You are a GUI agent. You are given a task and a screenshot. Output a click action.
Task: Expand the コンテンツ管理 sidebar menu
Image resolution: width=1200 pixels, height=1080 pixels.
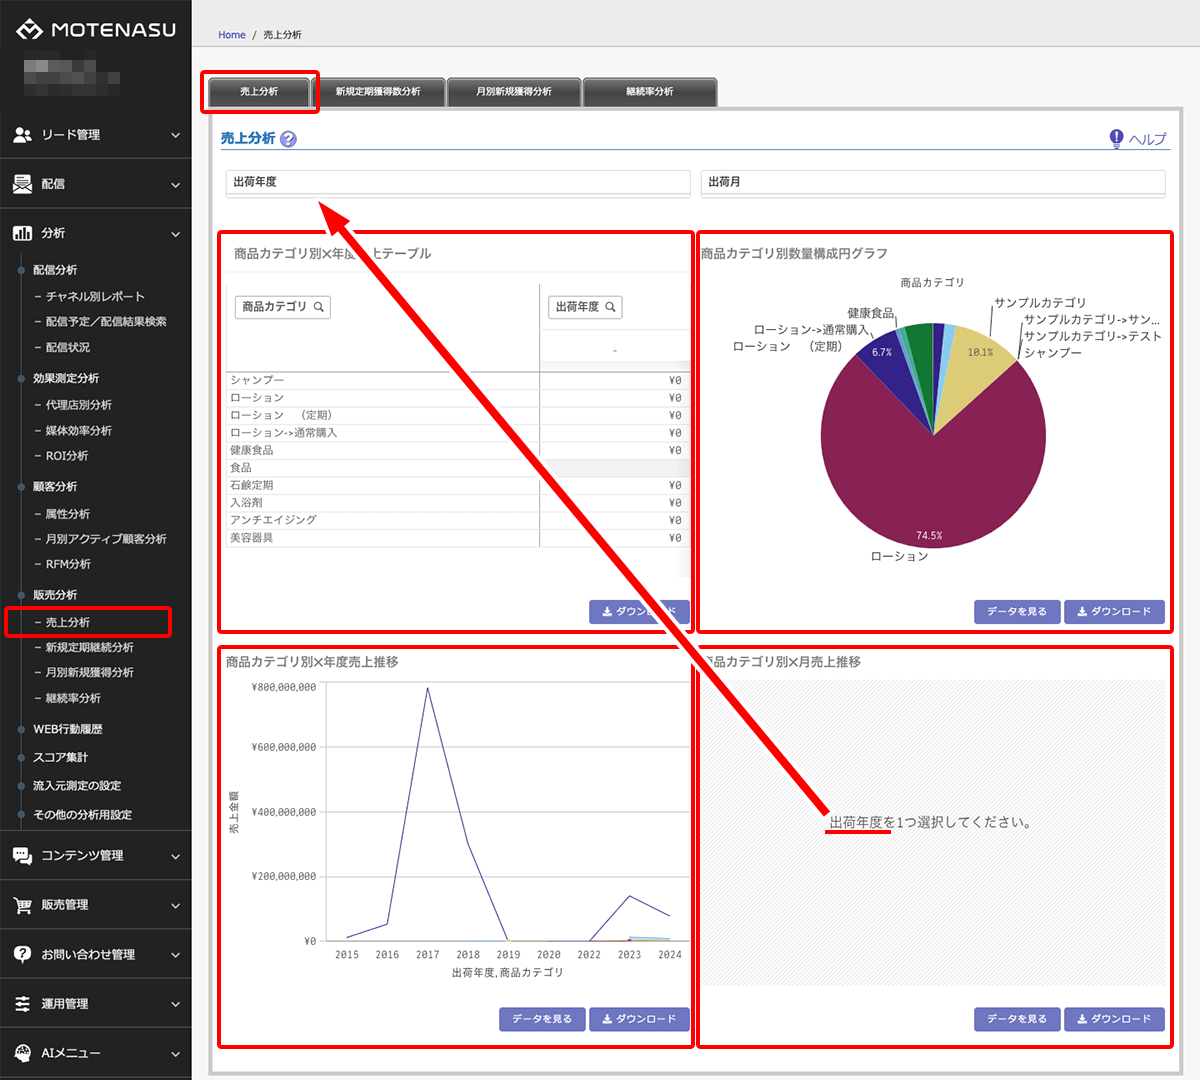(175, 856)
